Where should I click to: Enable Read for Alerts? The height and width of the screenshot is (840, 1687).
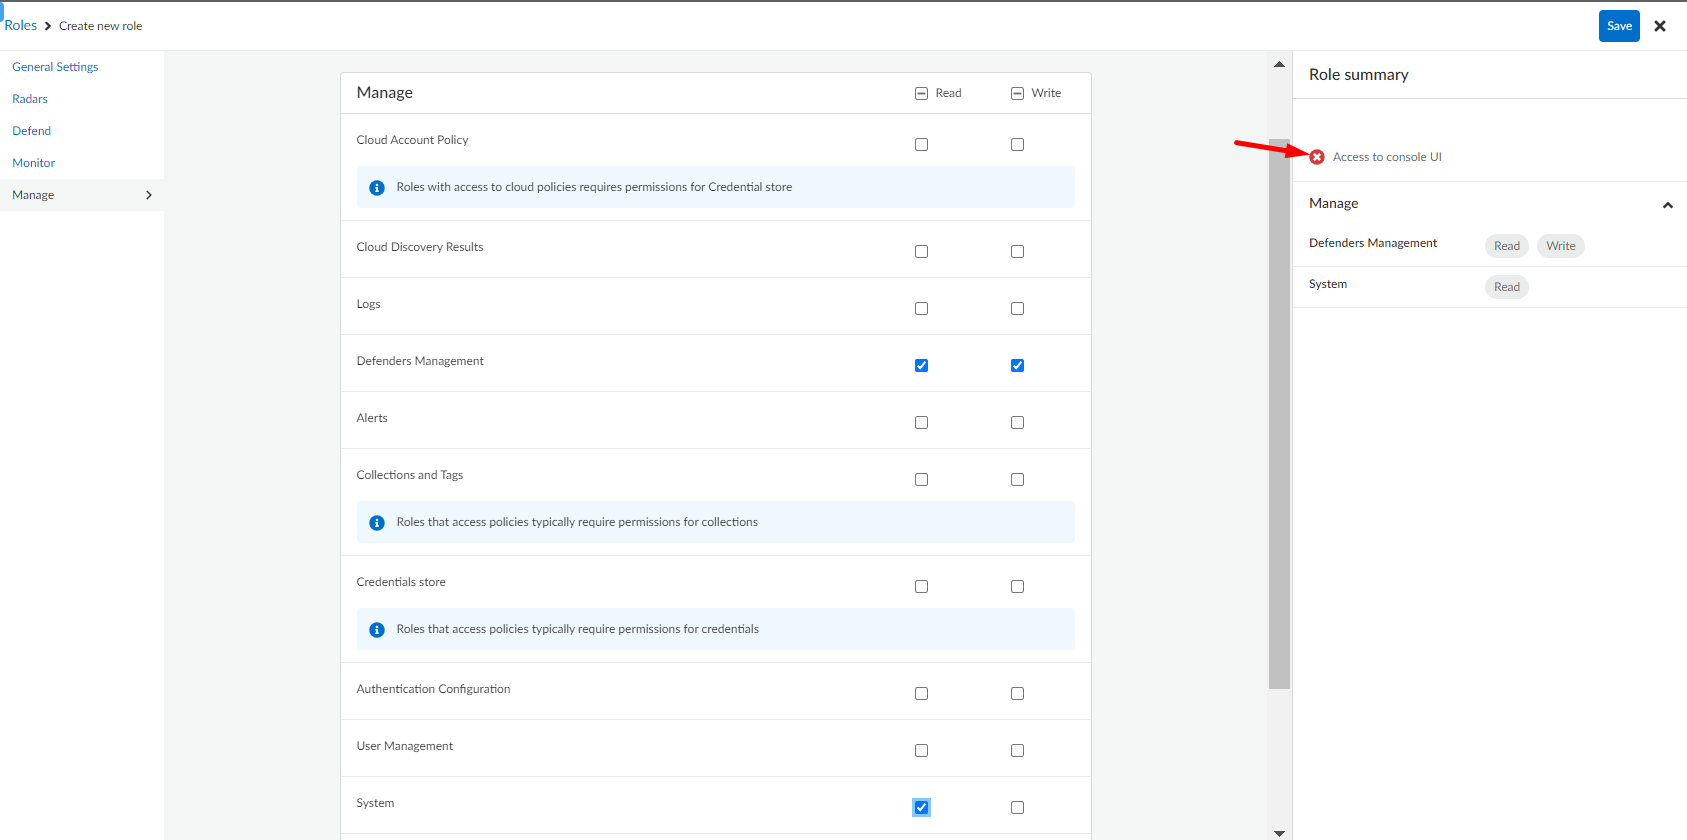921,422
